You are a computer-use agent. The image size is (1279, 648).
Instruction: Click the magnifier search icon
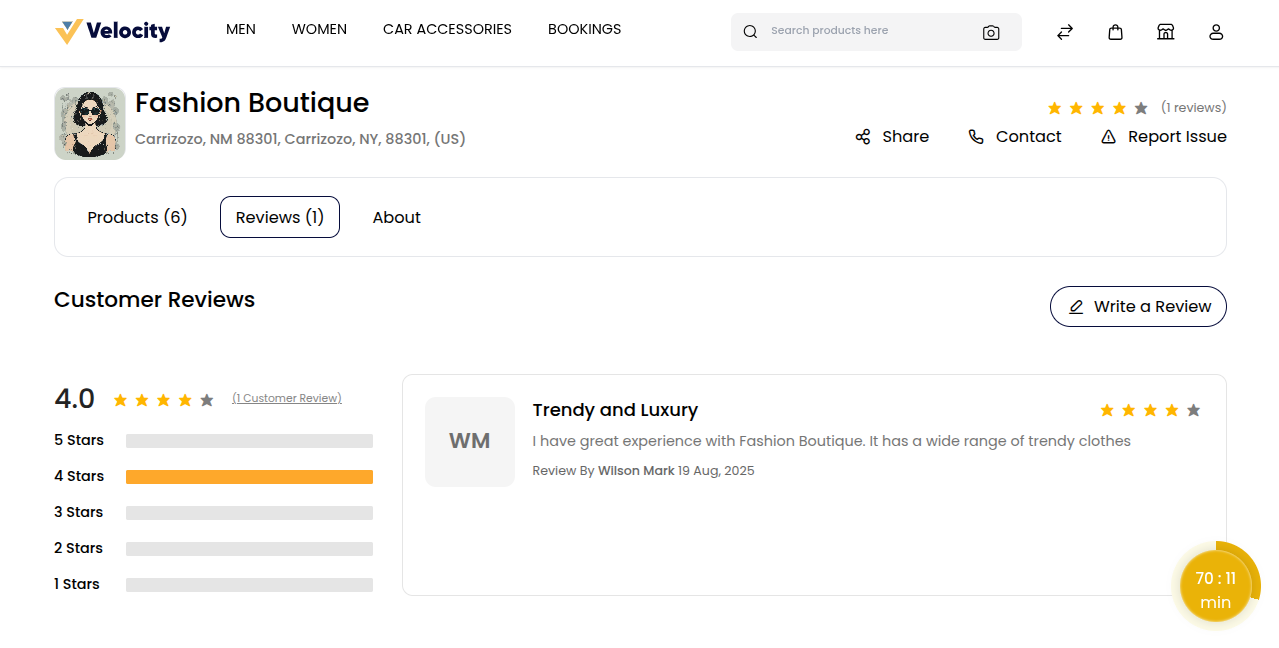tap(750, 32)
